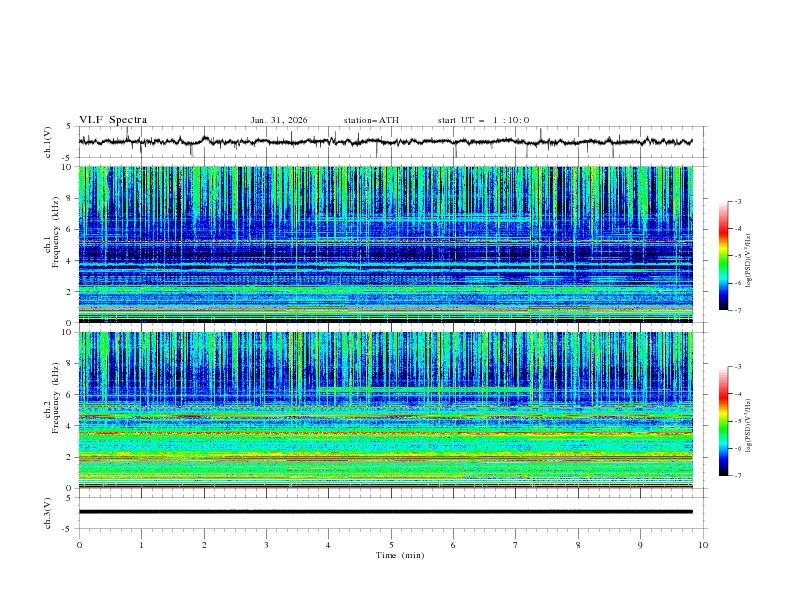Click the -7 tick on ch.1 color bar
Viewport: 792px width, 612px height.
[x=738, y=310]
